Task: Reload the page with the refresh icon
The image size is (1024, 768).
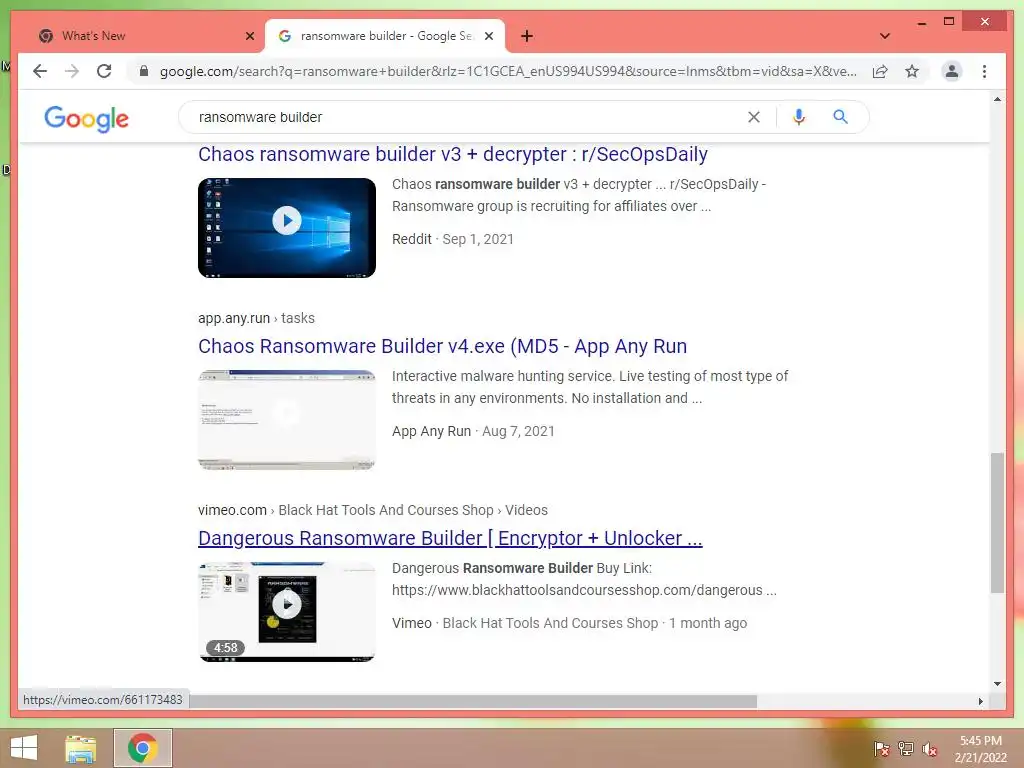Action: pos(104,71)
